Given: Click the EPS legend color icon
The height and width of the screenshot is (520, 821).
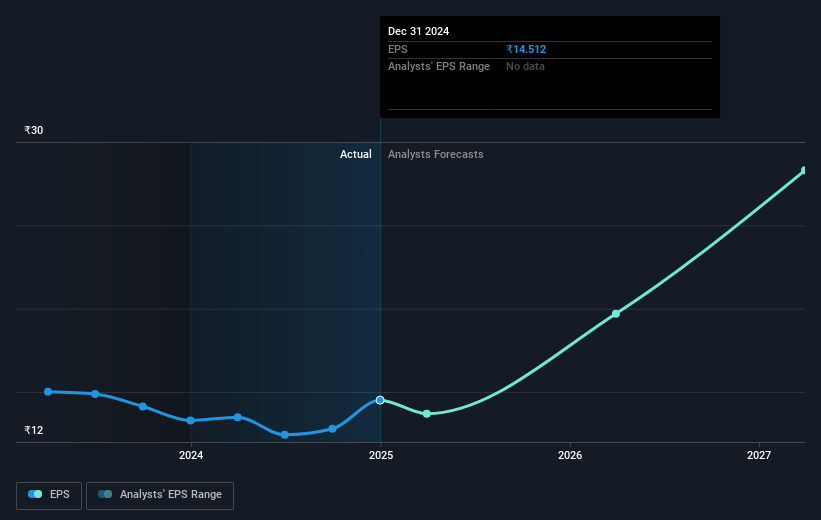Looking at the screenshot, I should point(35,494).
